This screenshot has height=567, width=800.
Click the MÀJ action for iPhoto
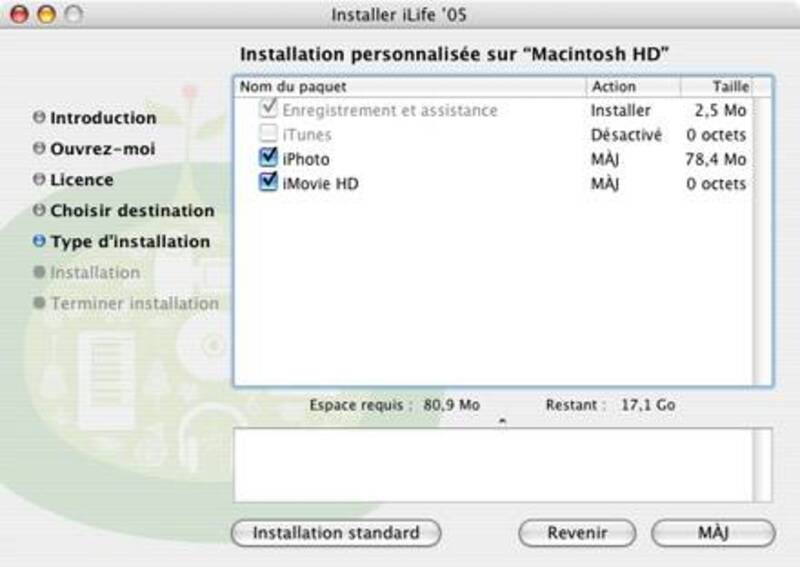point(605,159)
